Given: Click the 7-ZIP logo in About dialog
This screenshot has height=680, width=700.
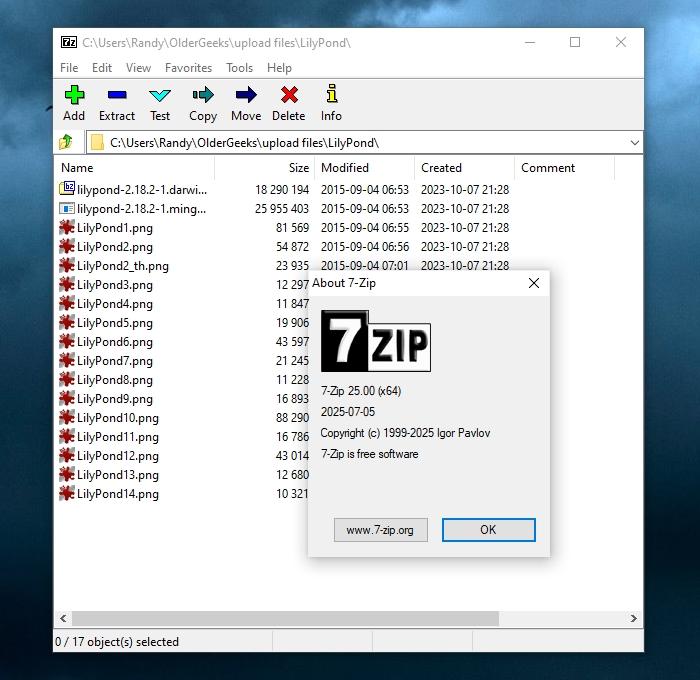Looking at the screenshot, I should pyautogui.click(x=376, y=341).
